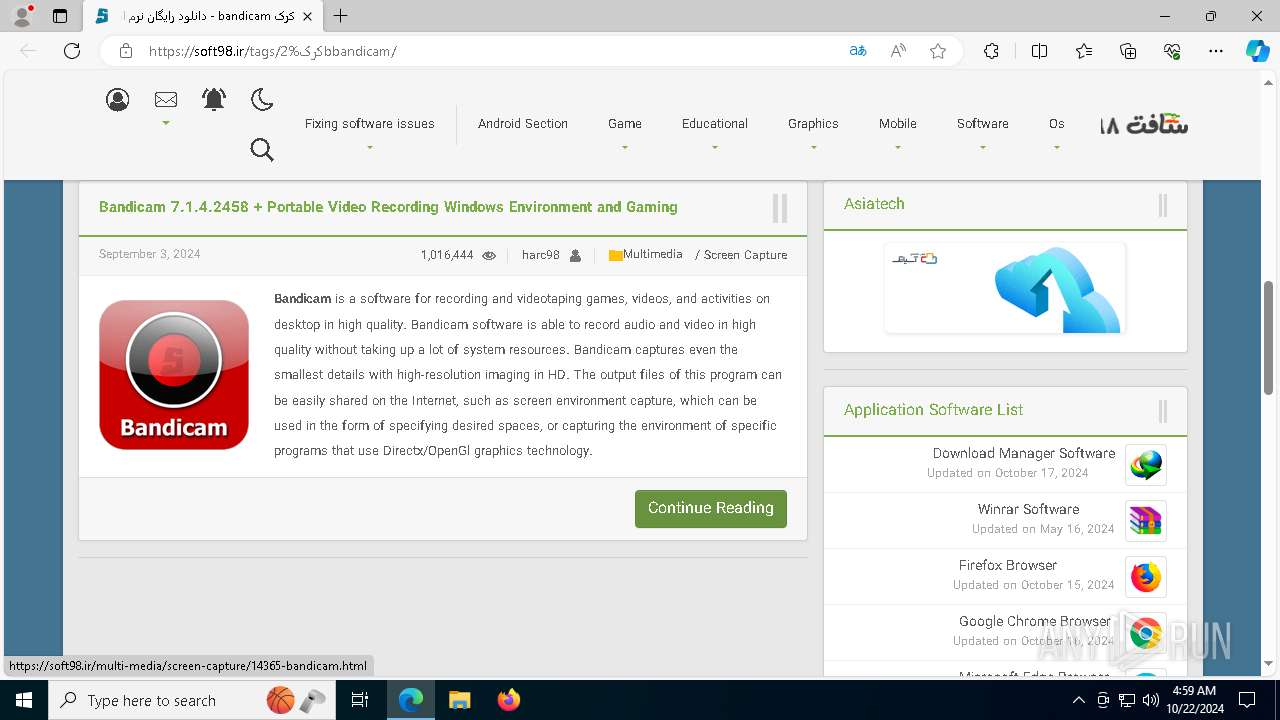Open the Copilot sidebar icon
The image size is (1280, 720).
click(x=1258, y=51)
